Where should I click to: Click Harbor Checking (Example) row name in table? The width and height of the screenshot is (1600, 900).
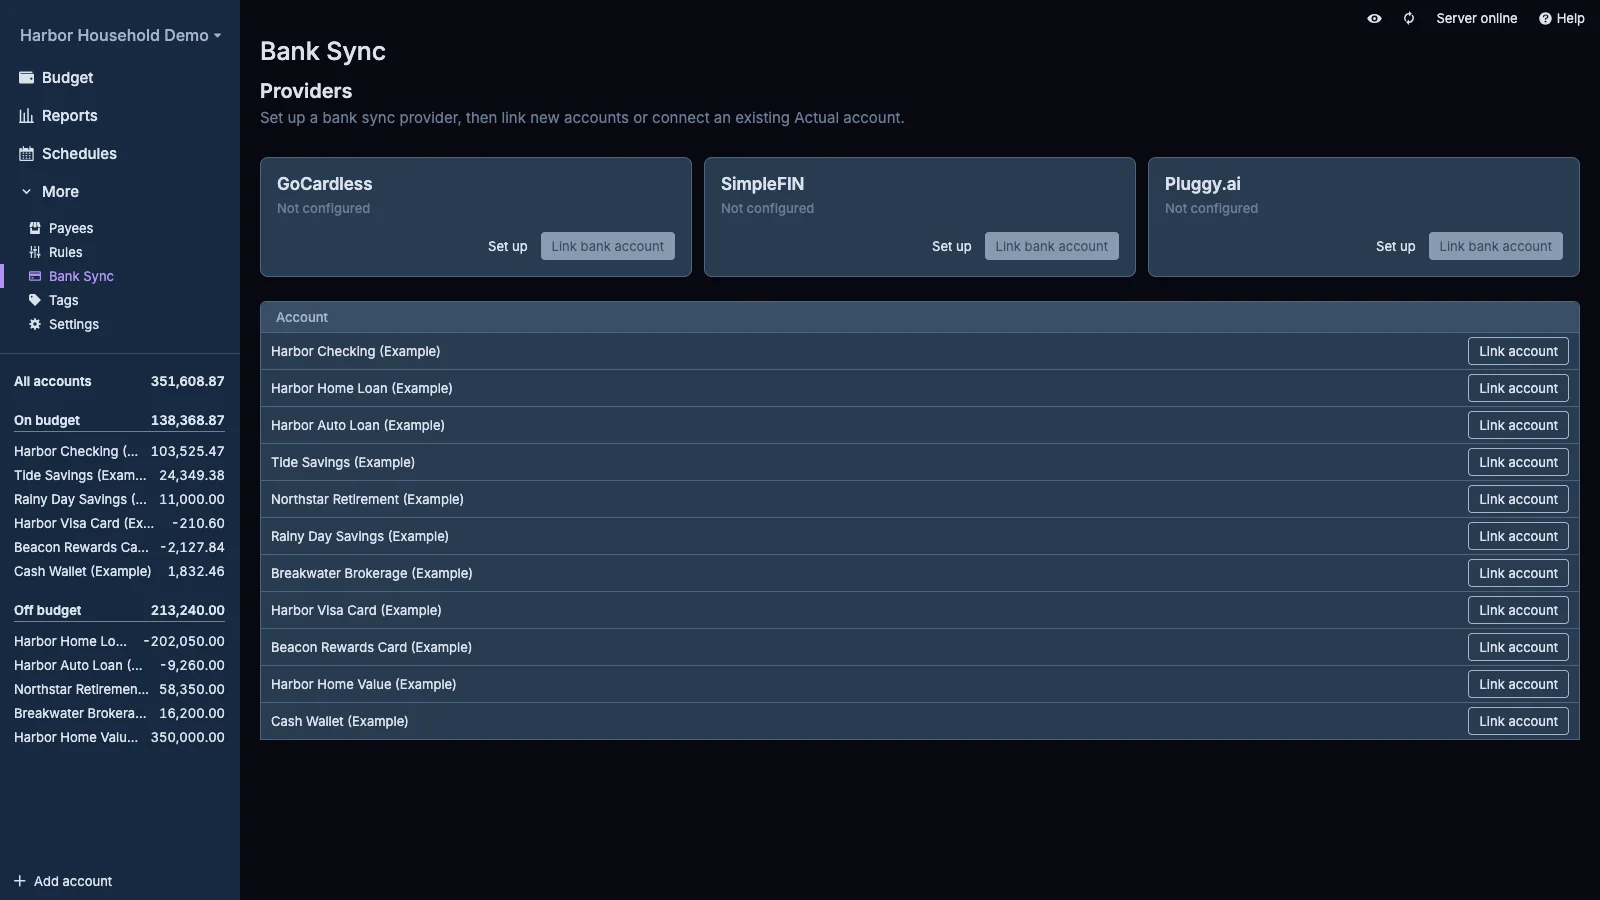[x=355, y=351]
